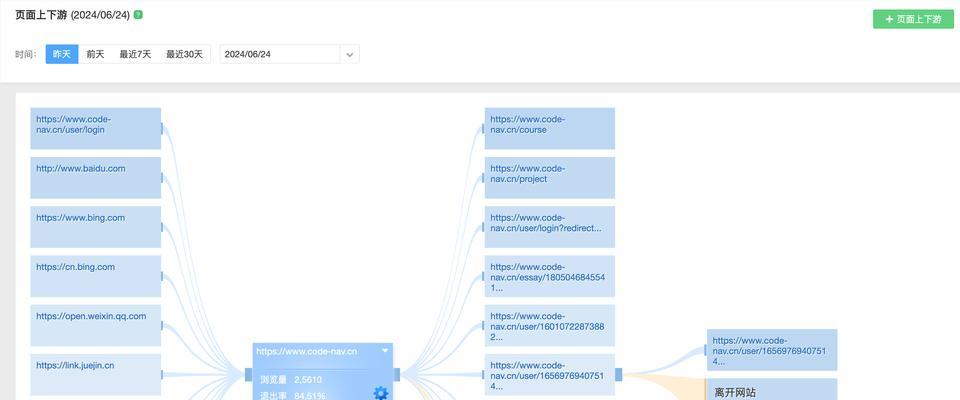Viewport: 960px width, 400px height.
Task: Click the left connector handle of center node
Action: click(249, 374)
